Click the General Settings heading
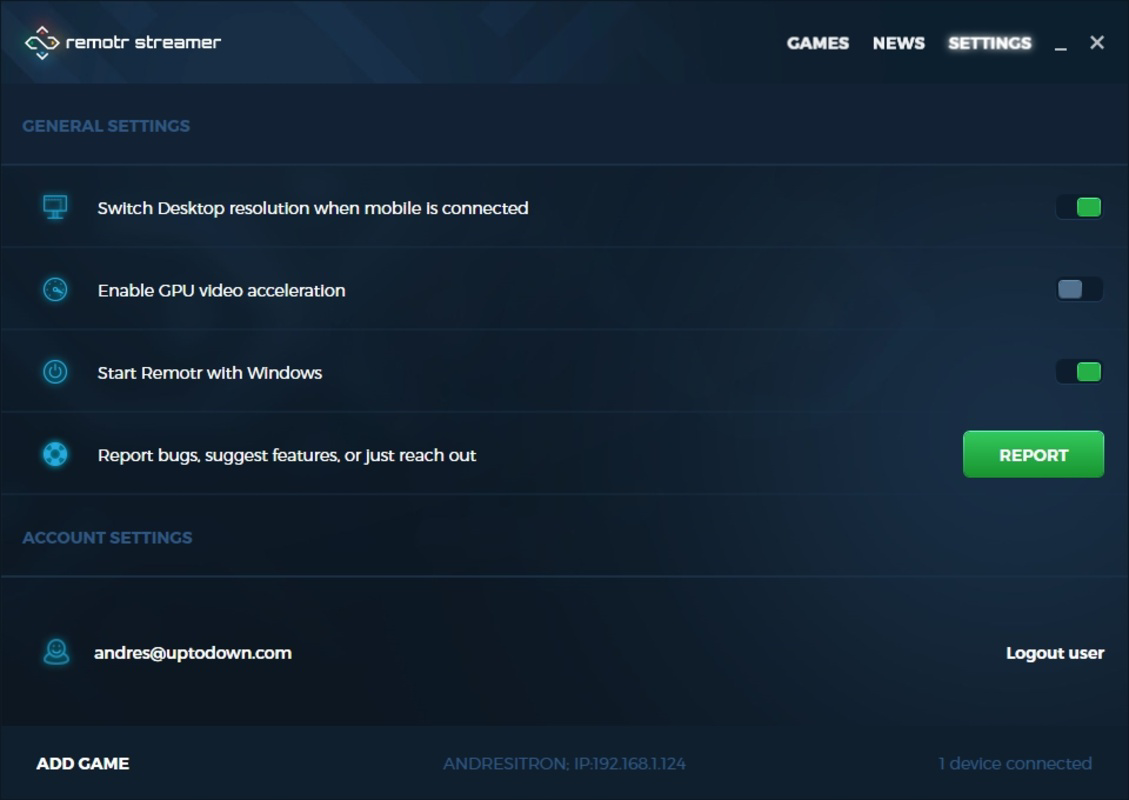1129x800 pixels. click(106, 126)
